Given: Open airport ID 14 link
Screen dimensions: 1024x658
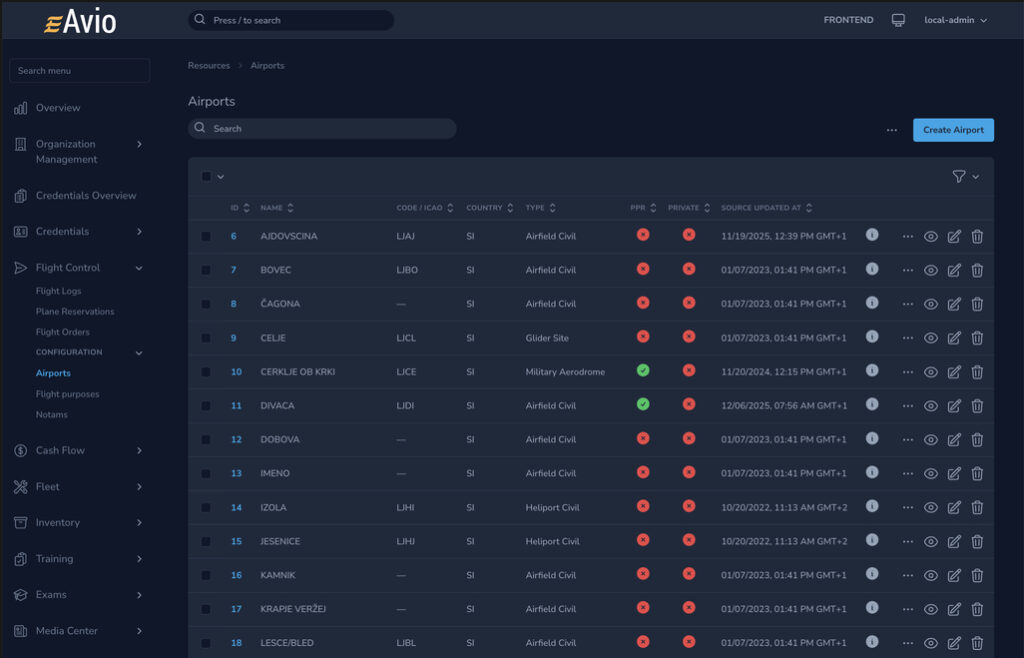Looking at the screenshot, I should coord(236,508).
